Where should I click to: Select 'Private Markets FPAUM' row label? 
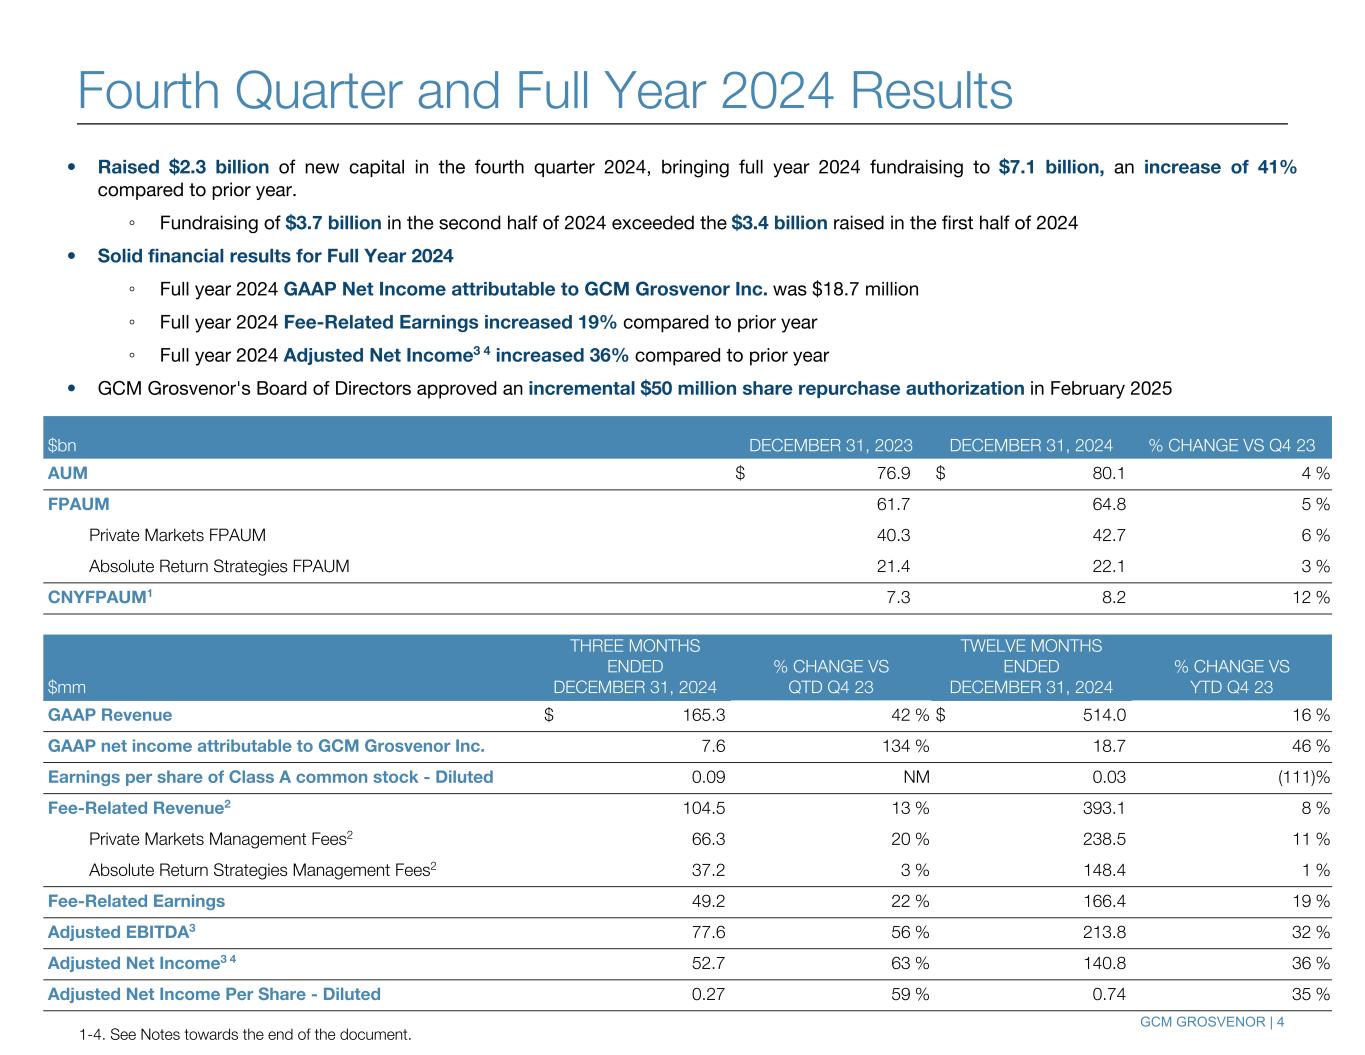tap(177, 535)
